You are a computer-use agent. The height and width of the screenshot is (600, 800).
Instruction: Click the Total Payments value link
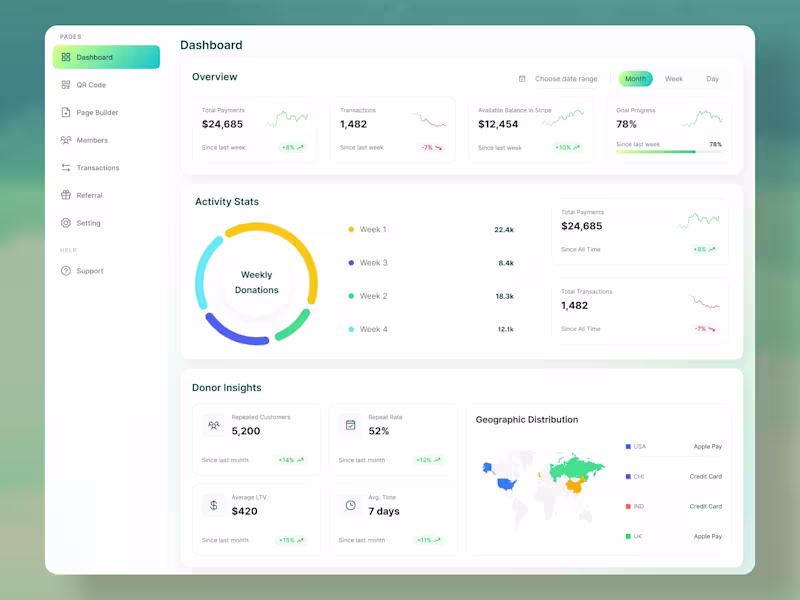pyautogui.click(x=222, y=124)
